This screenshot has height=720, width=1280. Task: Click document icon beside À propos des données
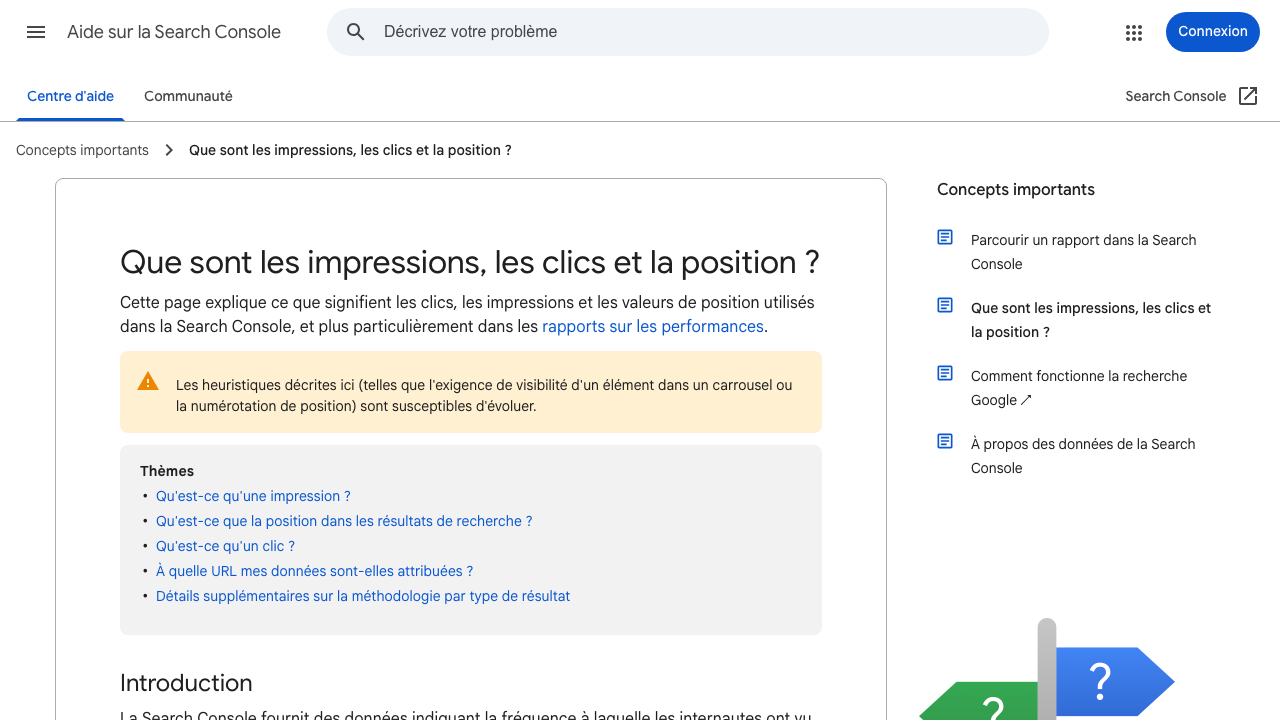click(x=945, y=441)
